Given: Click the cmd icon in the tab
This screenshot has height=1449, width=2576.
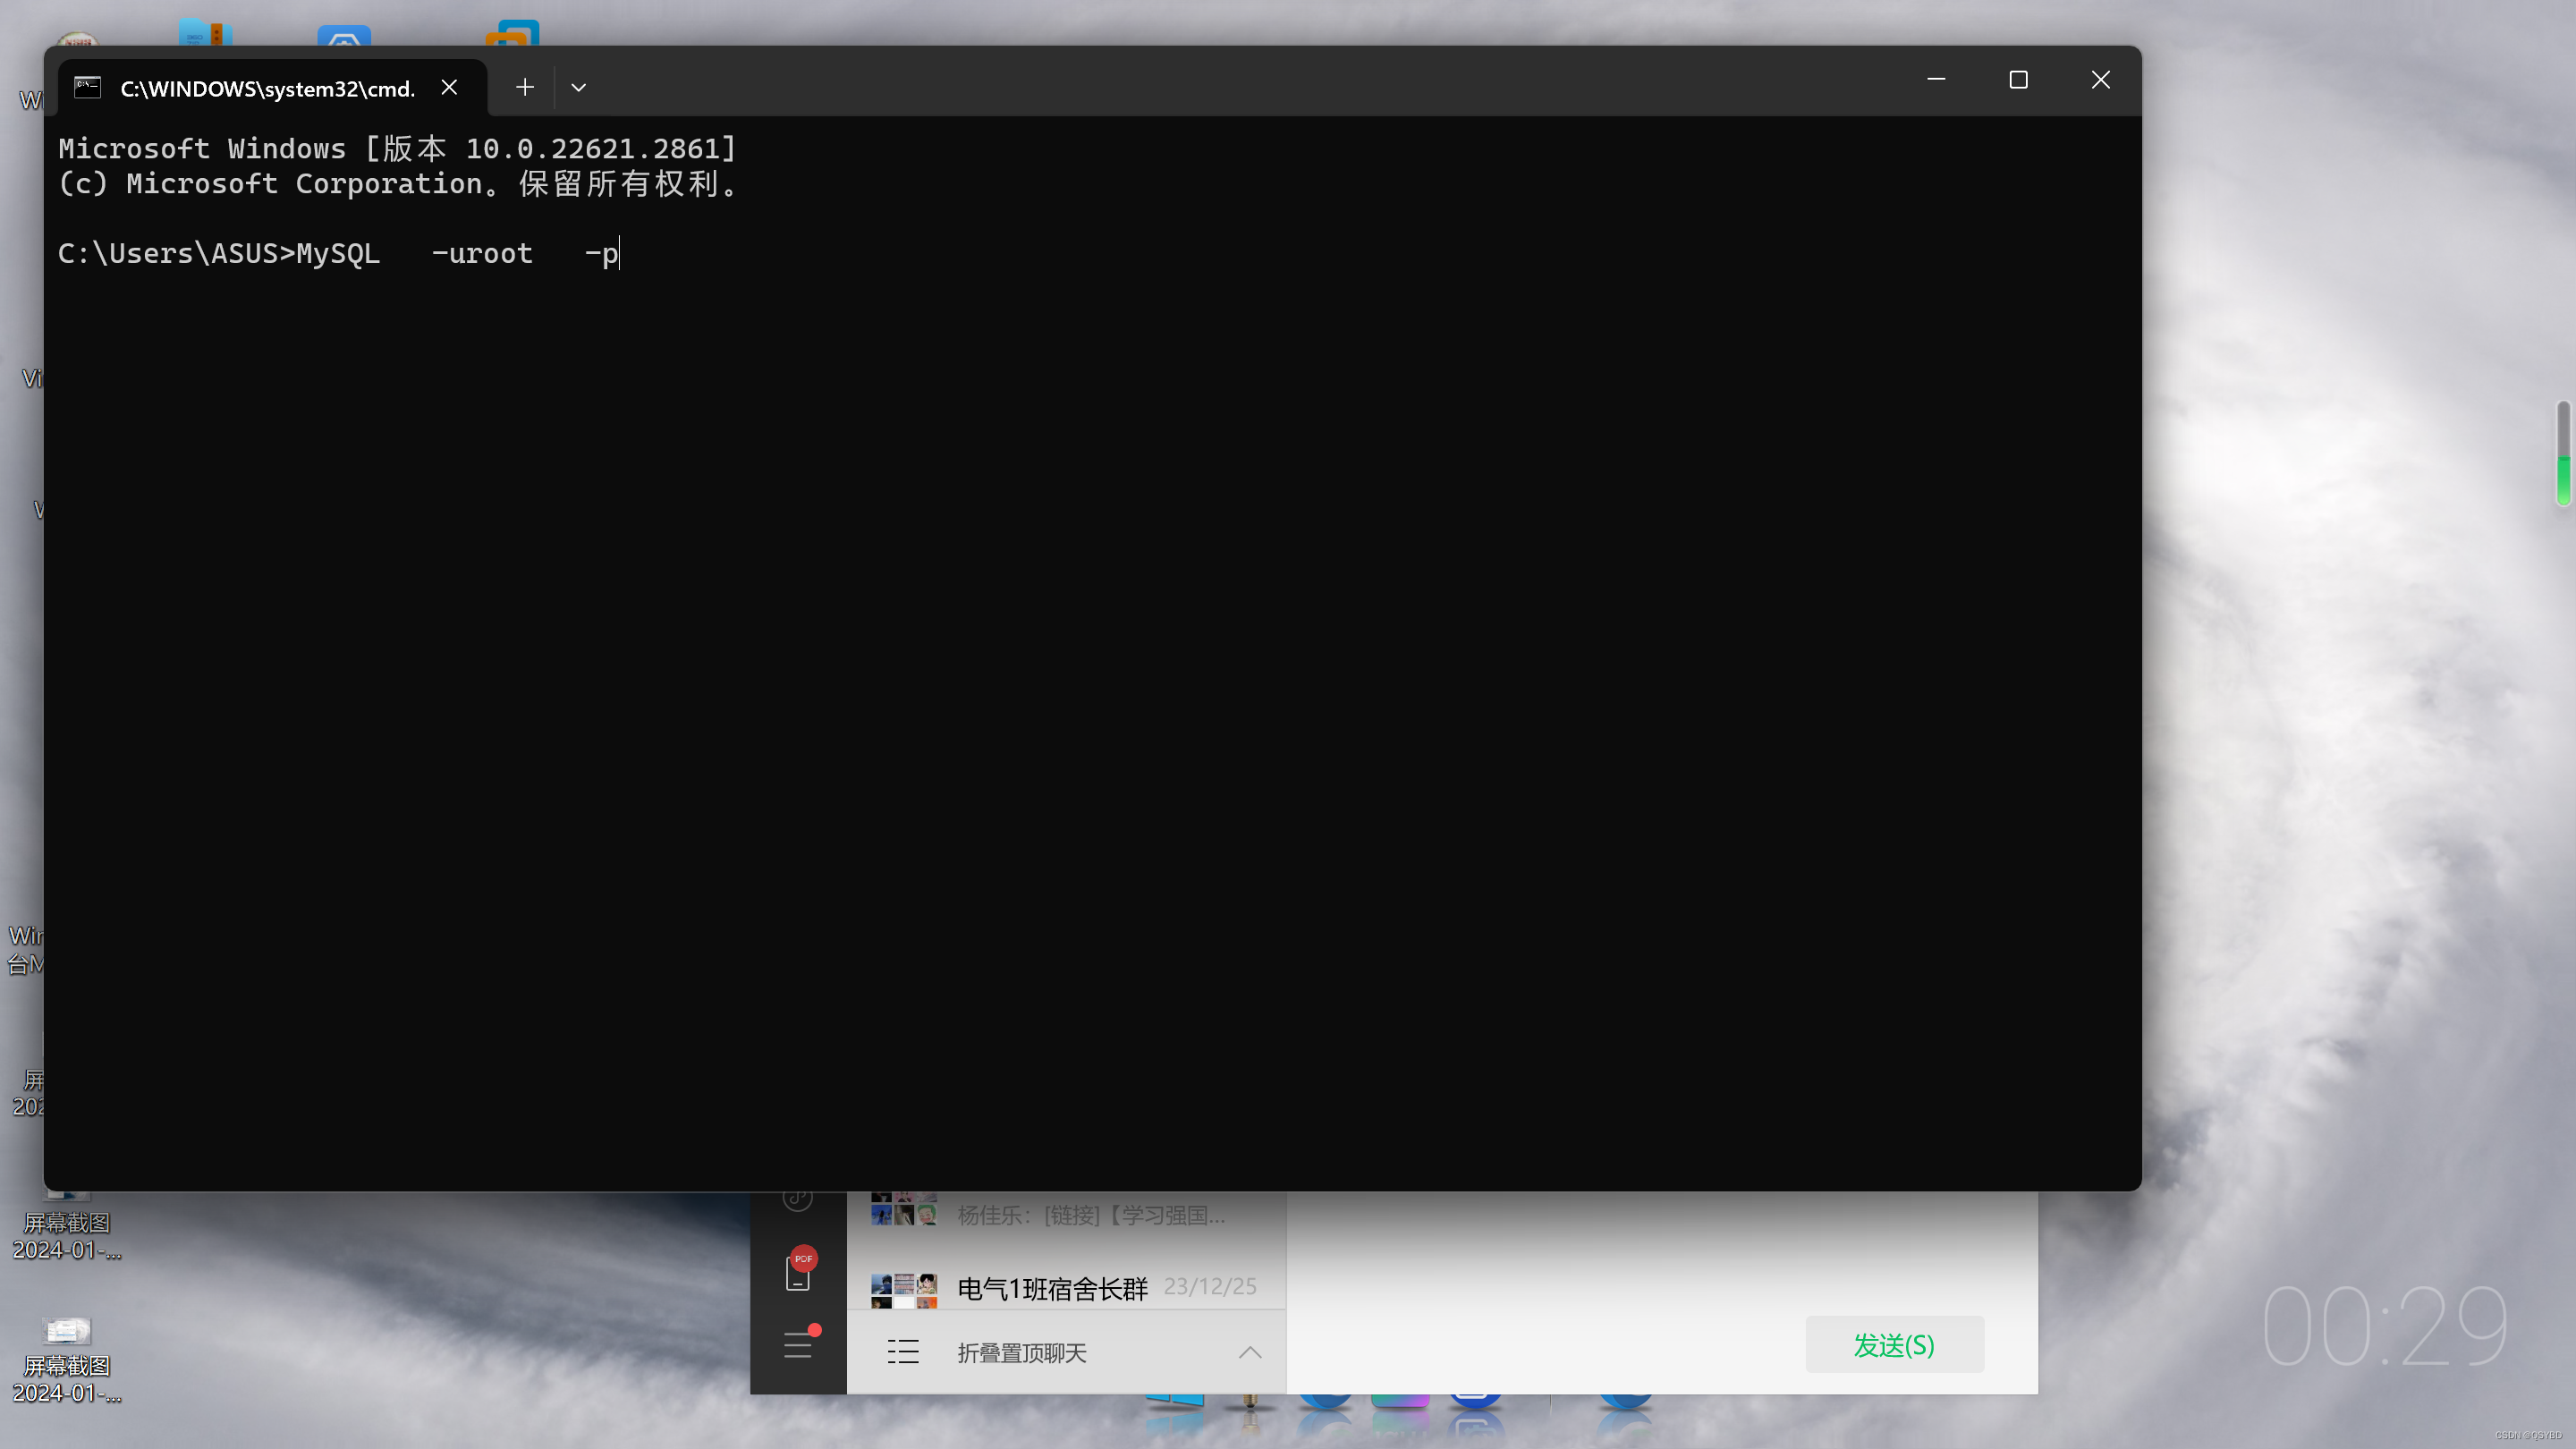Looking at the screenshot, I should click(88, 88).
